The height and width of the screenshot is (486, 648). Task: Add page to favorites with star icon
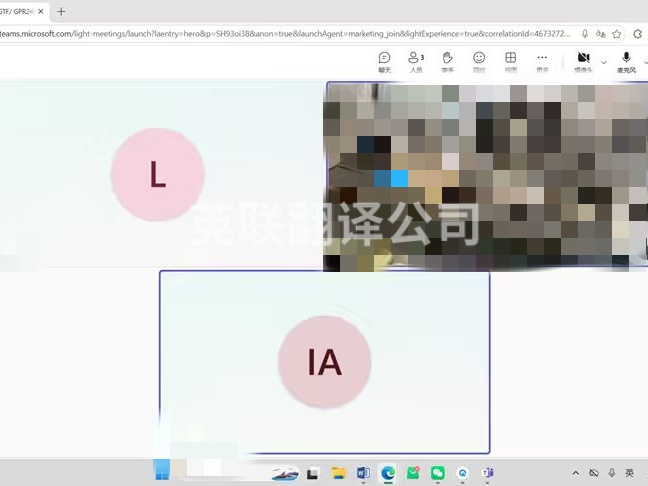tap(617, 34)
